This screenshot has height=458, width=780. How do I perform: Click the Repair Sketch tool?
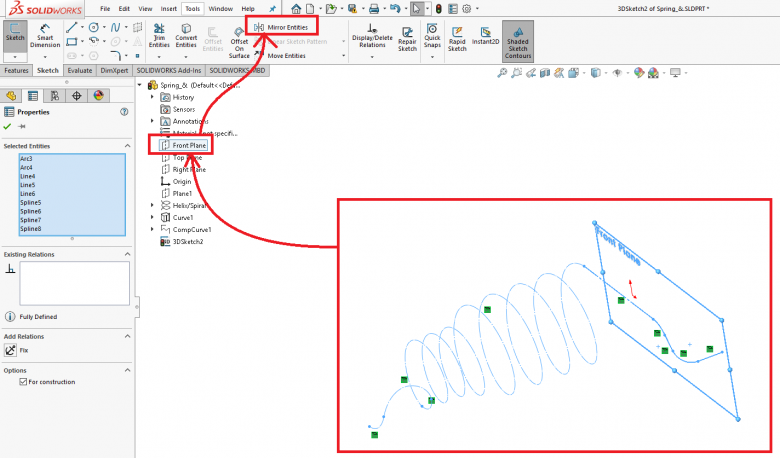click(x=407, y=39)
